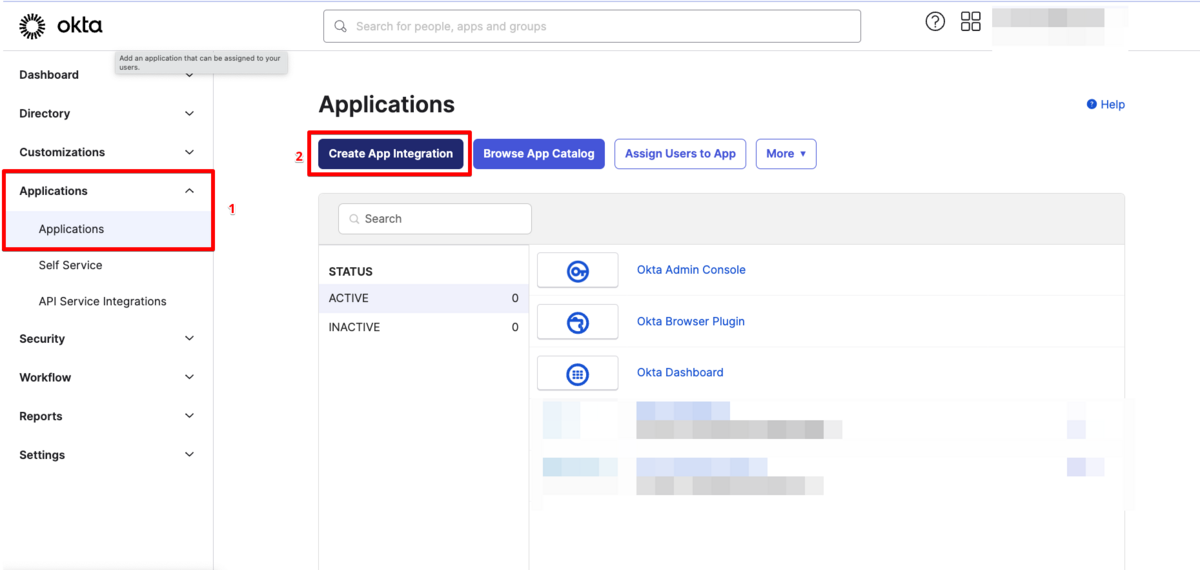Click the Applications page heading
Viewport: 1200px width, 570px height.
click(386, 104)
